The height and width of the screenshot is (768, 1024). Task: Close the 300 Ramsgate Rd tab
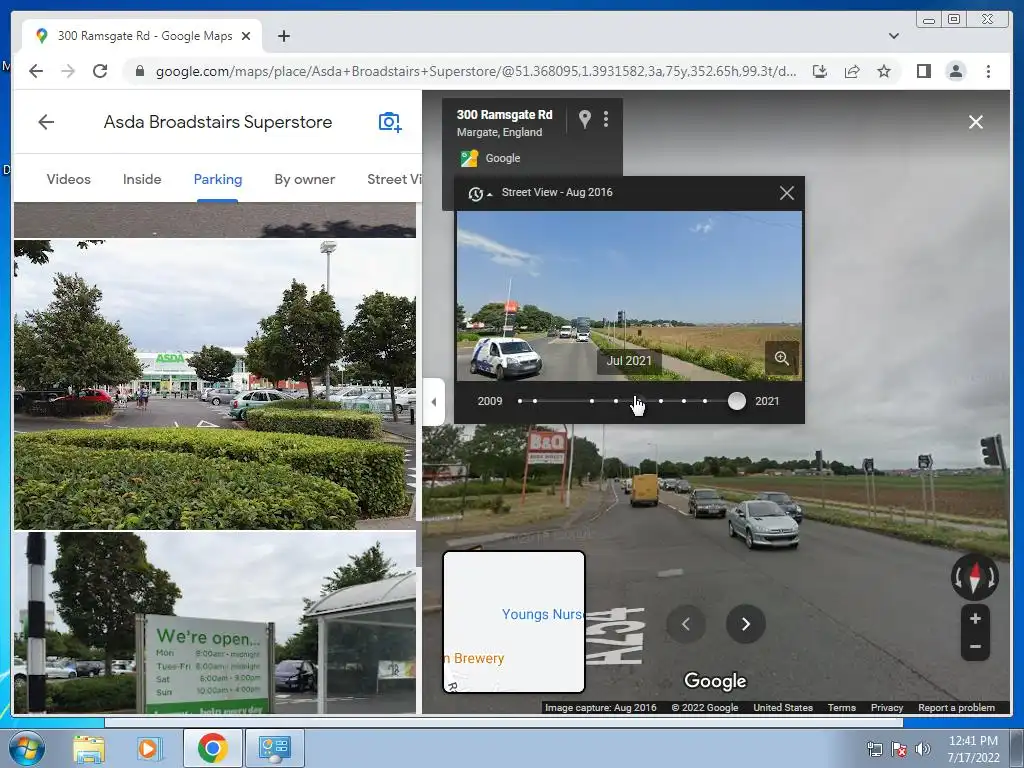246,36
